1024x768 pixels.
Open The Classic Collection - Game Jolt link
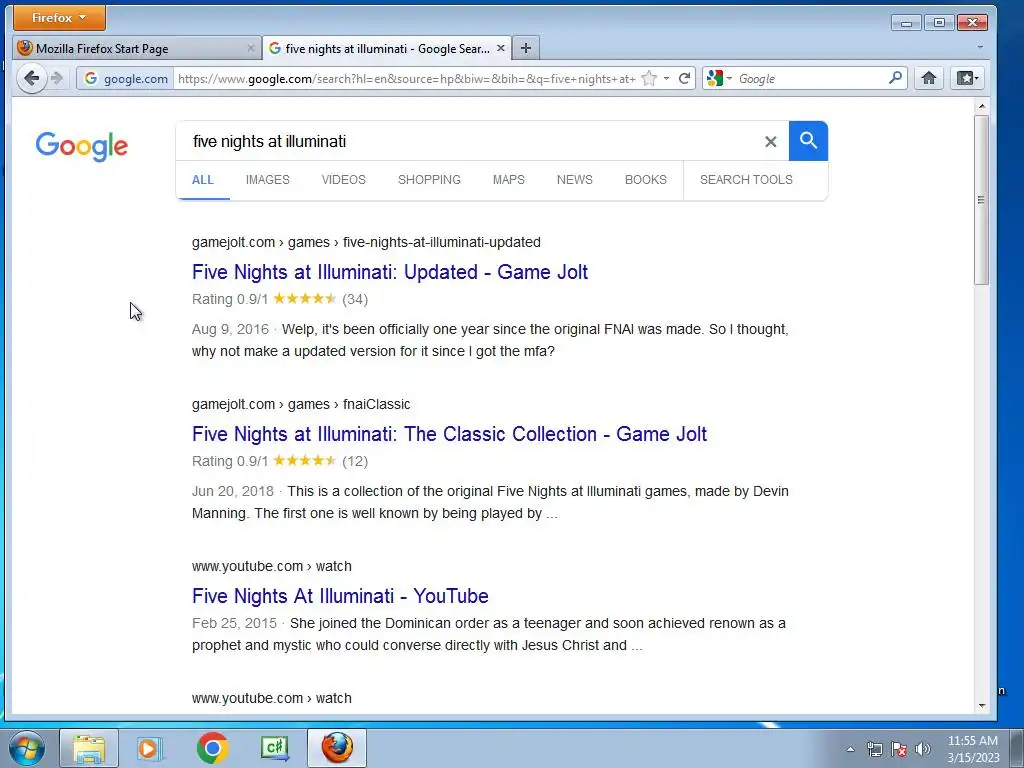click(449, 434)
